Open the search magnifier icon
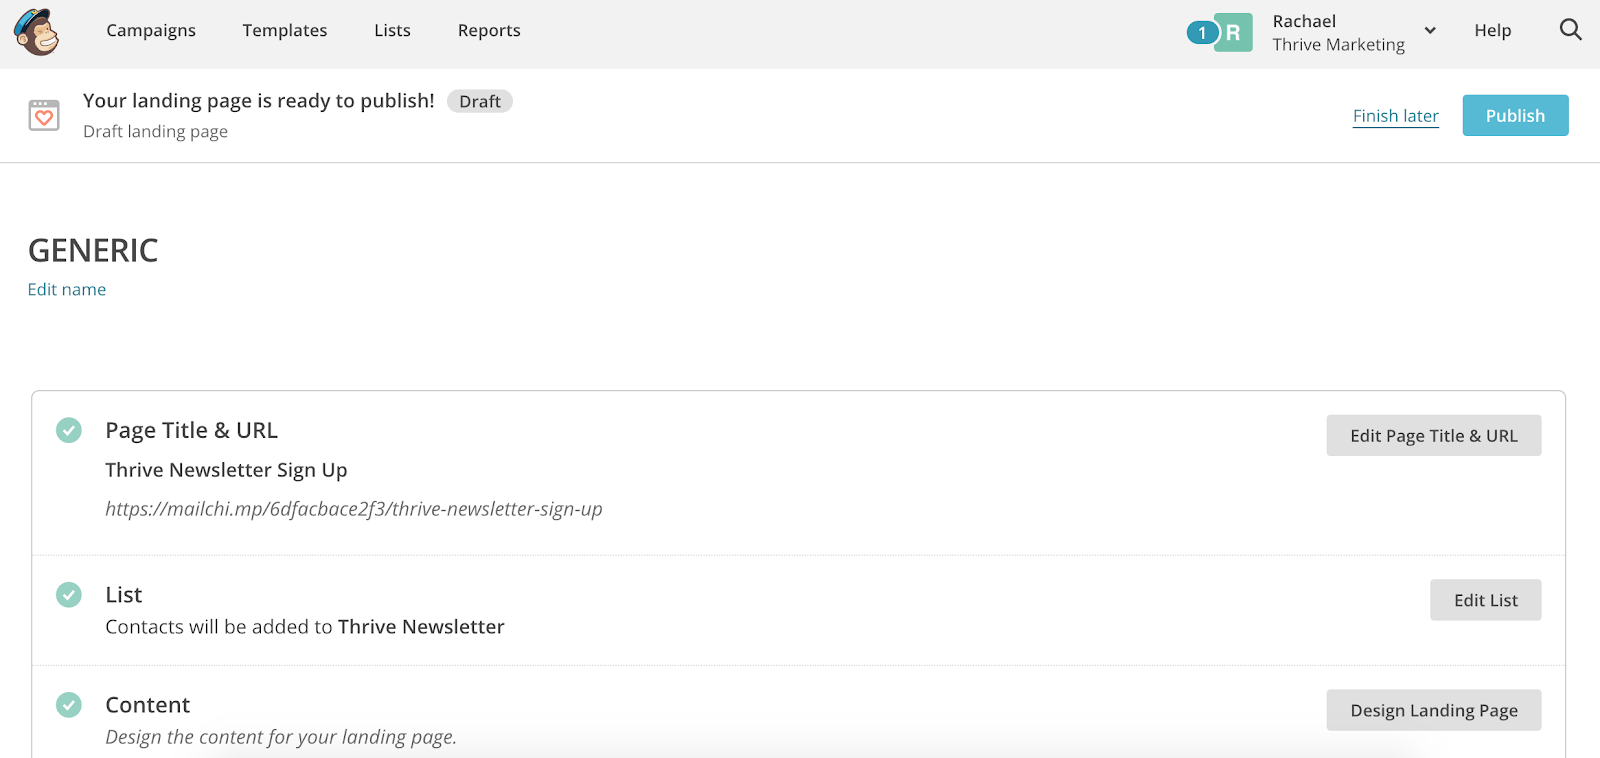The image size is (1600, 758). coord(1570,30)
